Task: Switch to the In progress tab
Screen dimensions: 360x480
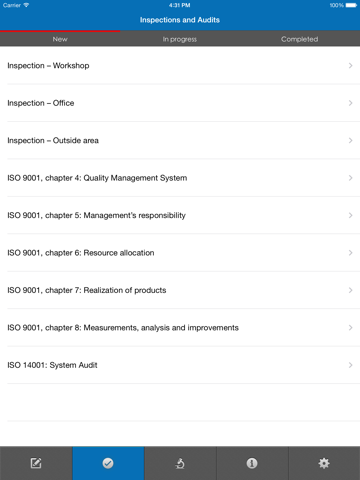Action: point(180,39)
